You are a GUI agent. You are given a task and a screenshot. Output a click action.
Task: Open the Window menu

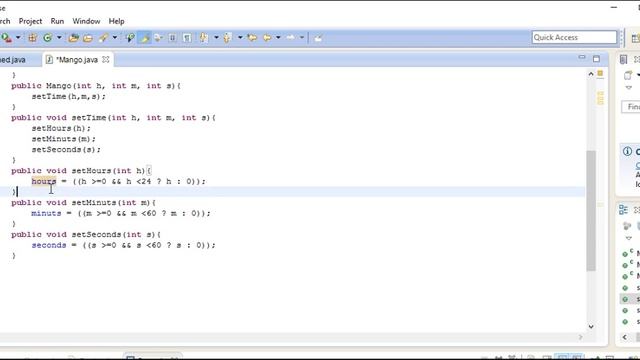(86, 21)
